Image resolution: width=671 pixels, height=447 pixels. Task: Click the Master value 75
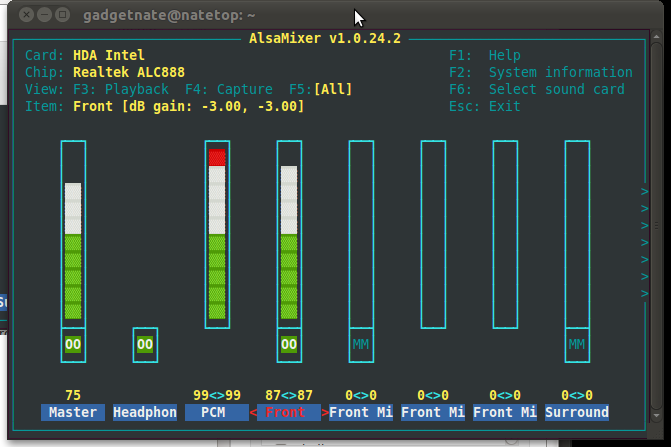pyautogui.click(x=73, y=395)
